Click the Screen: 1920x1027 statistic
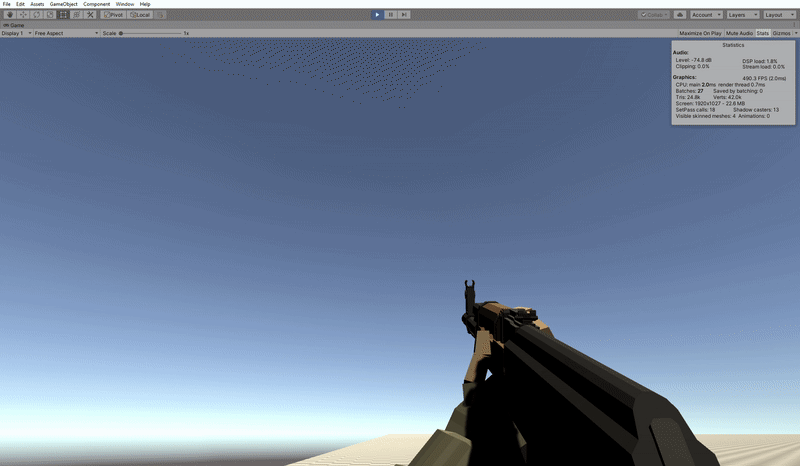The image size is (800, 466). [710, 104]
